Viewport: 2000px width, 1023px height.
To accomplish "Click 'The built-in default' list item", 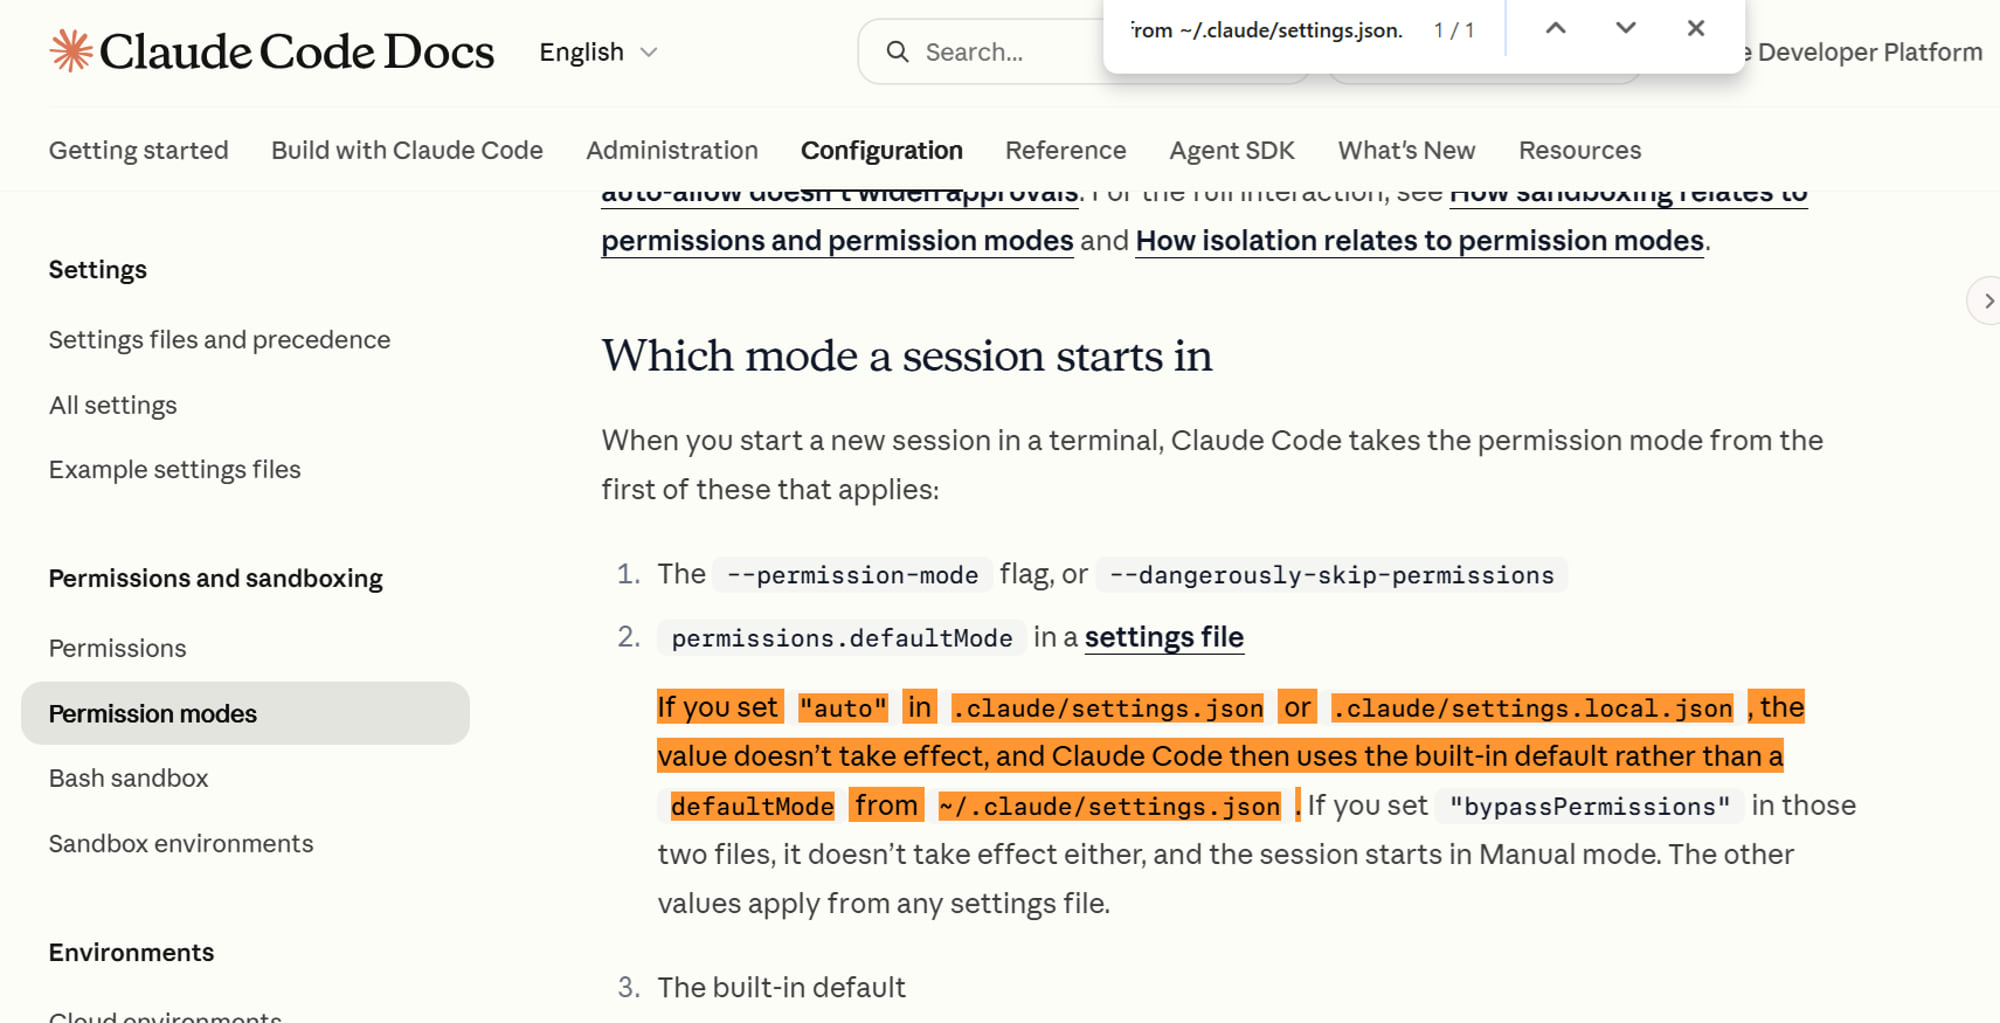I will click(781, 988).
